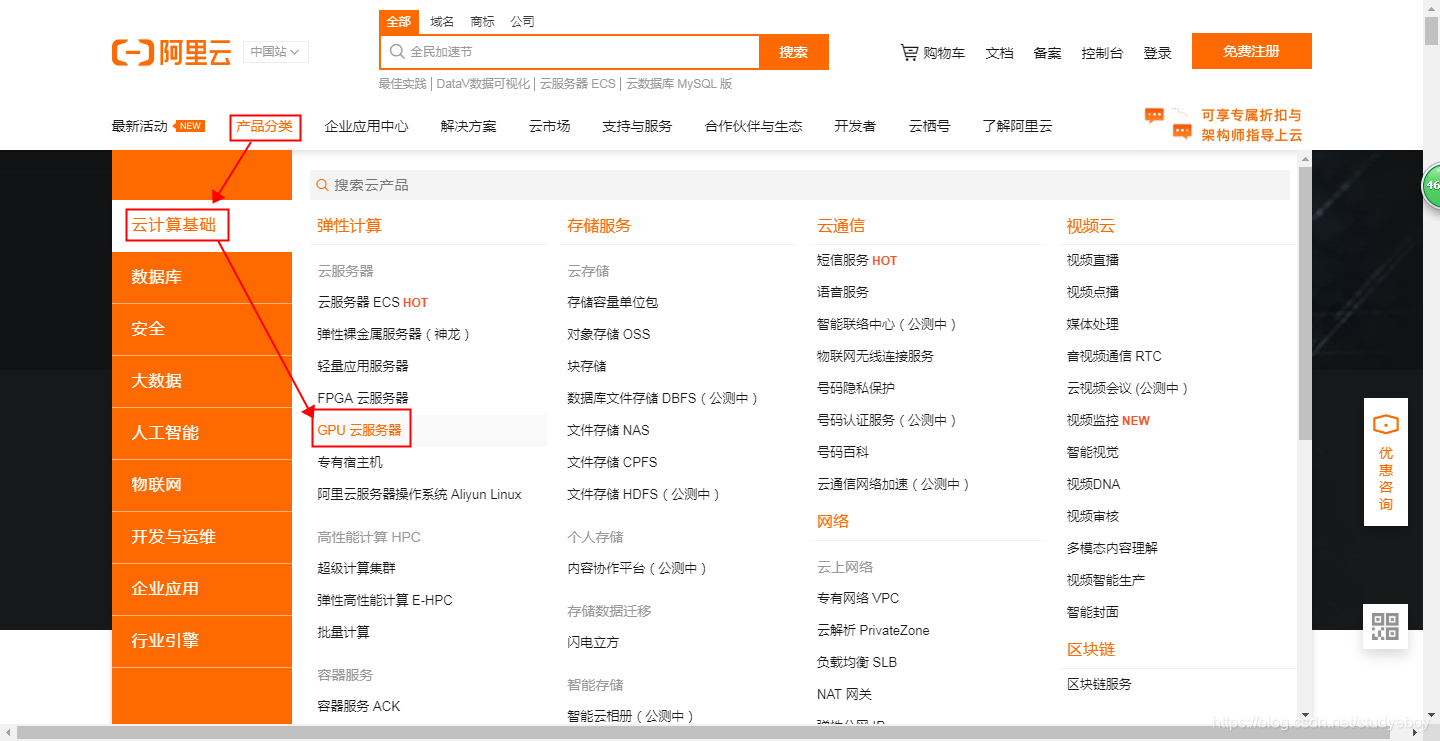Click the DataV数据可视化 hot search link

[483, 84]
